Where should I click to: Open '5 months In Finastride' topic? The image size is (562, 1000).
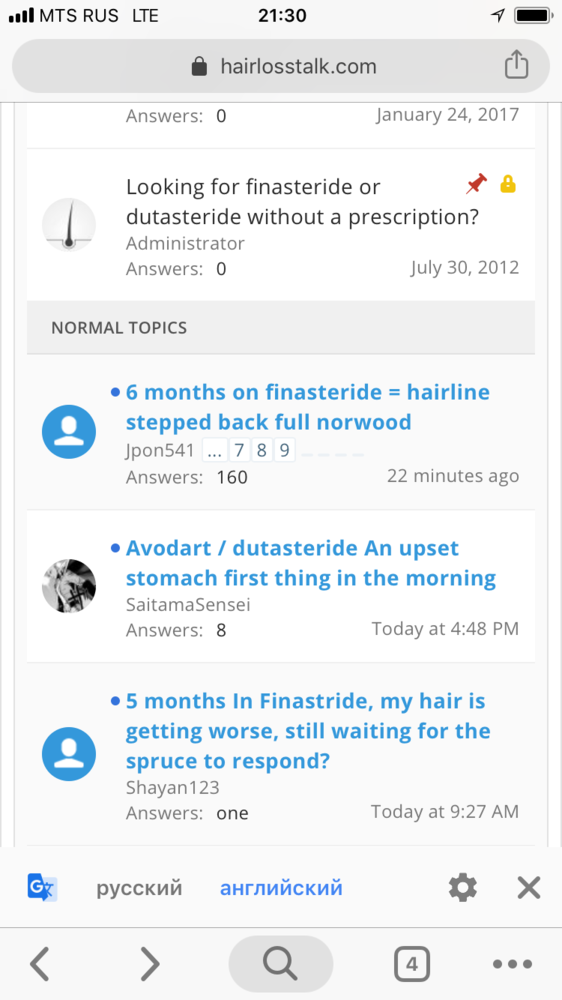pyautogui.click(x=308, y=731)
